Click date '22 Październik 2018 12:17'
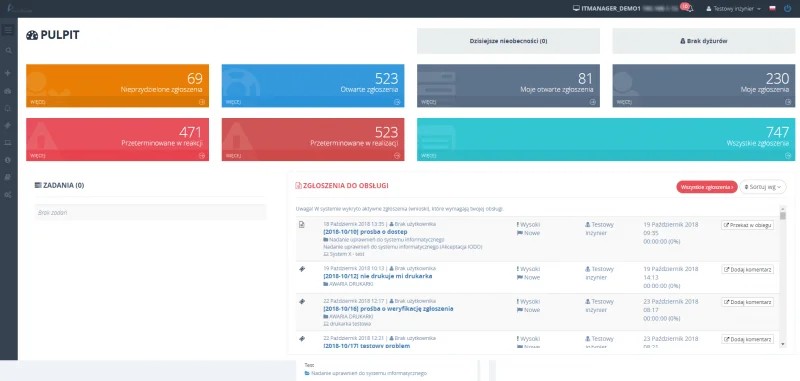 tap(354, 301)
